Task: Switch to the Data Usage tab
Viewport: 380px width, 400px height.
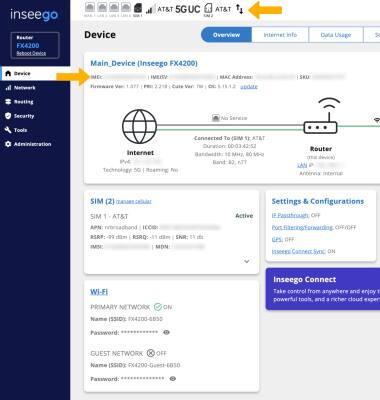Action: coord(336,35)
